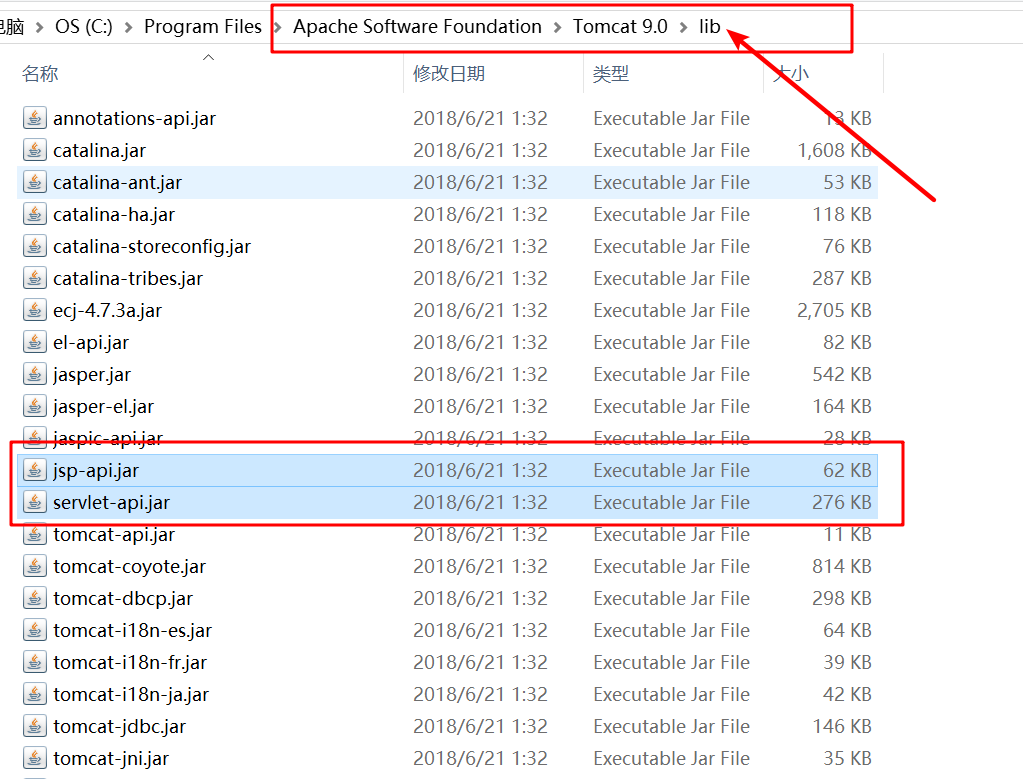1023x781 pixels.
Task: Click the jasper-el.jar file icon
Action: coord(35,406)
